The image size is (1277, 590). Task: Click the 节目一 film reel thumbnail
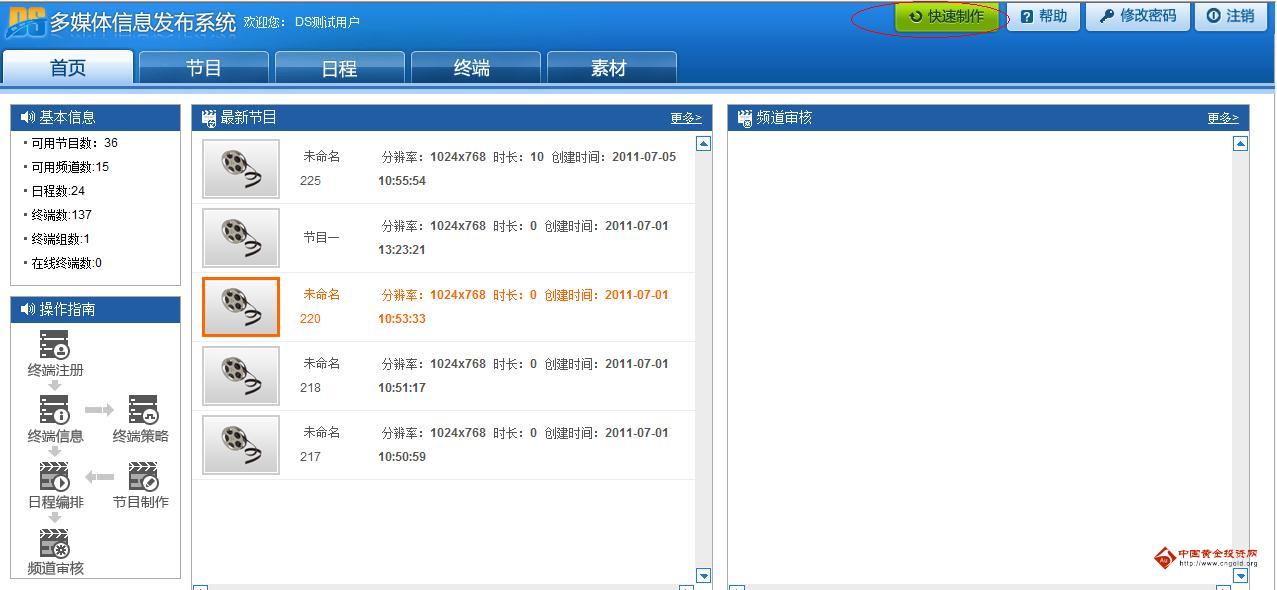pyautogui.click(x=241, y=237)
